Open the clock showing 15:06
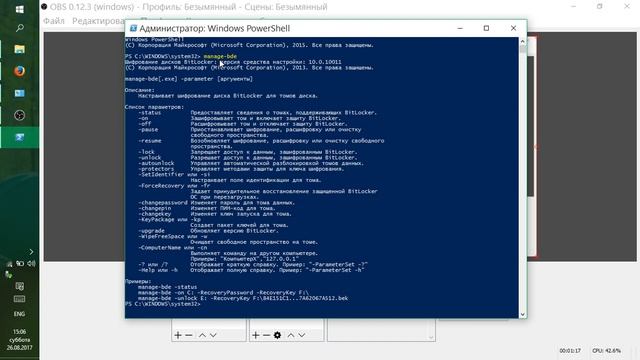This screenshot has width=640, height=360. [19, 340]
